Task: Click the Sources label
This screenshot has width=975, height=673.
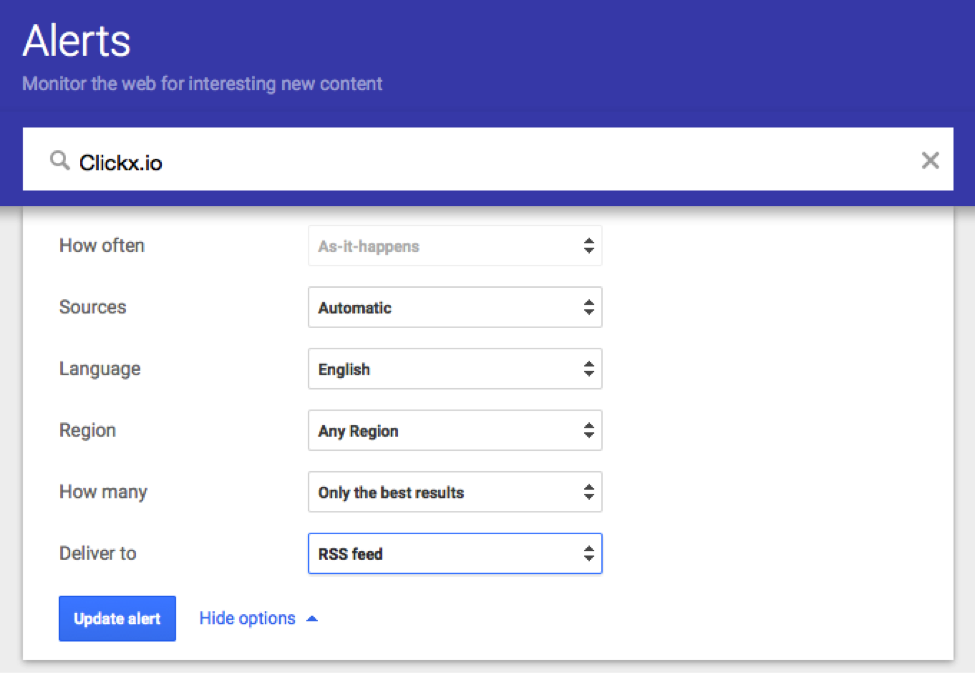Action: [x=93, y=307]
